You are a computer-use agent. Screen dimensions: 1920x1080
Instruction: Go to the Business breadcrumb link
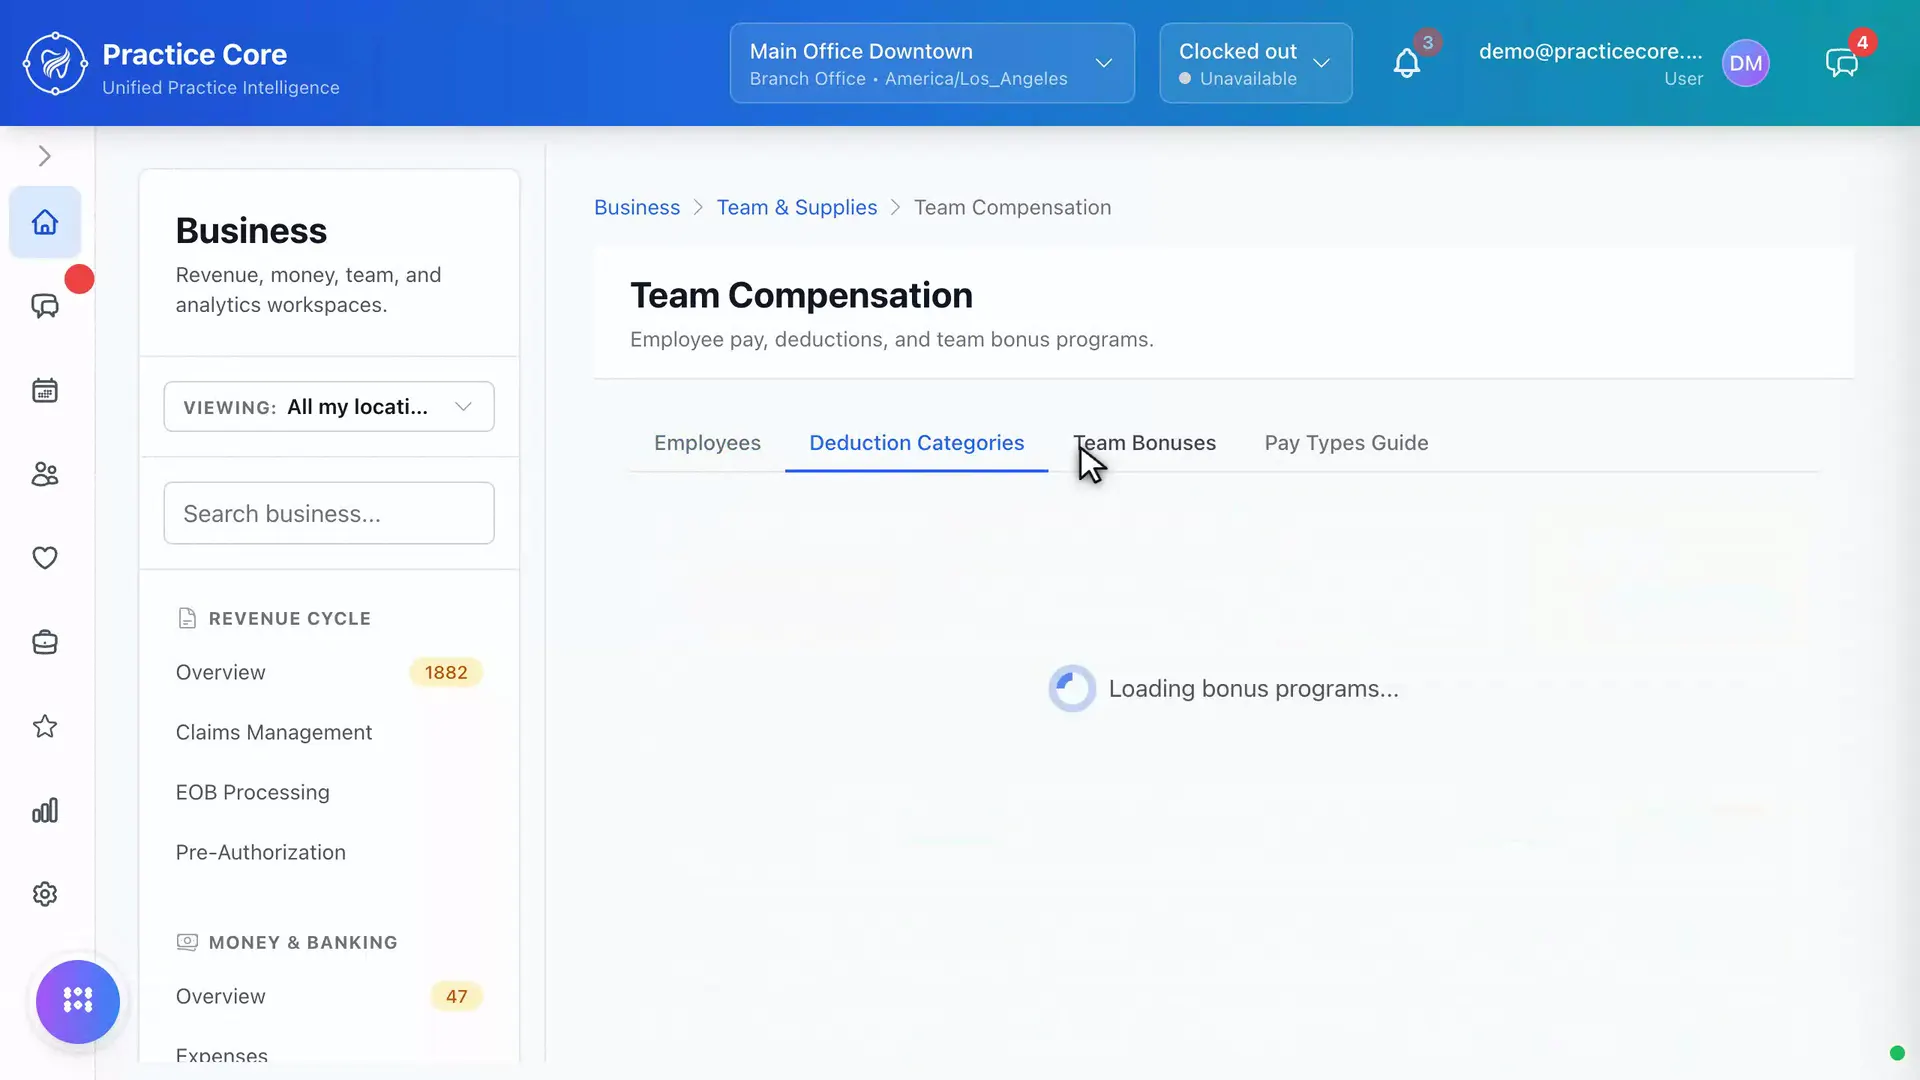(637, 207)
